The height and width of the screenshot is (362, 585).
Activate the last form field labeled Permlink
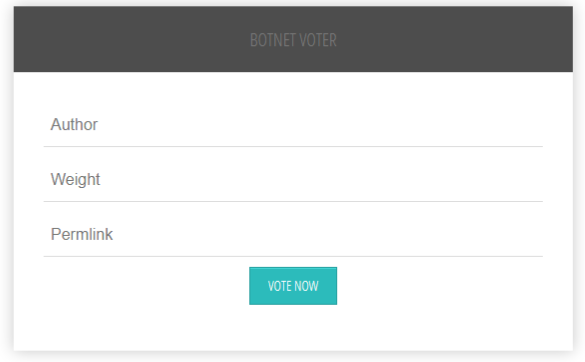pos(293,234)
